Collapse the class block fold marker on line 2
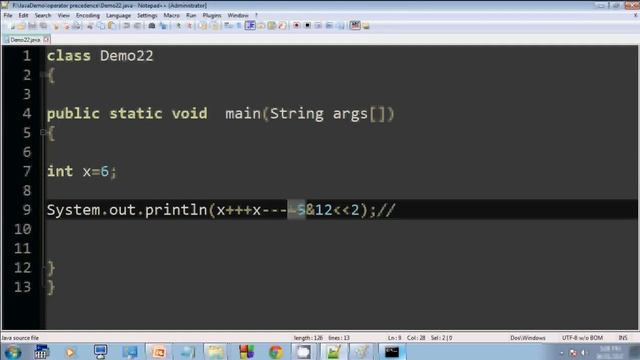The height and width of the screenshot is (360, 640). (x=42, y=74)
